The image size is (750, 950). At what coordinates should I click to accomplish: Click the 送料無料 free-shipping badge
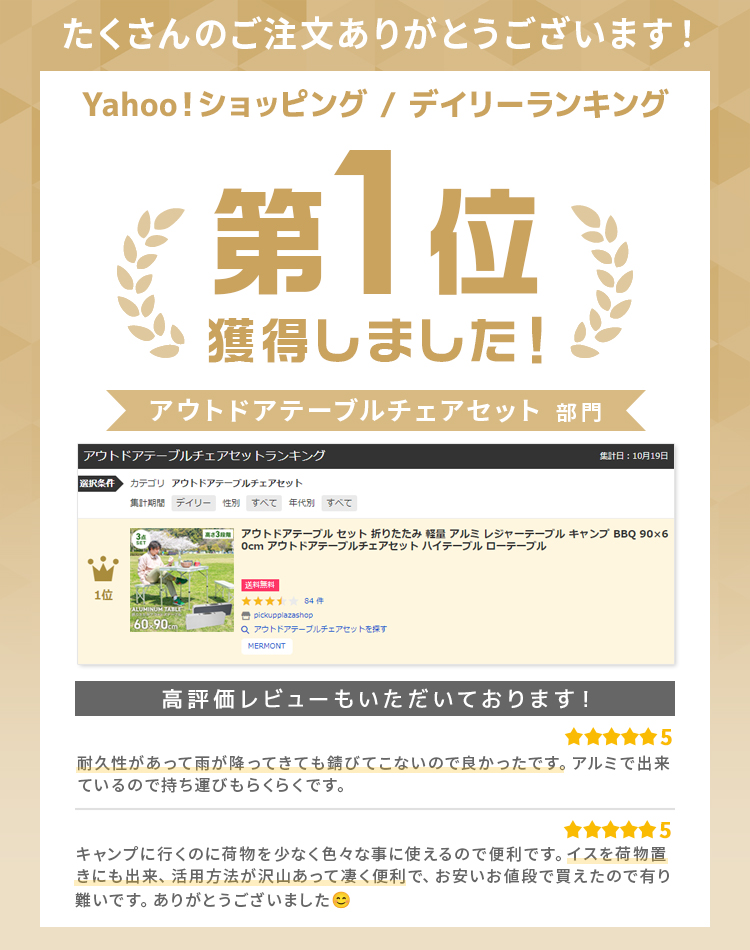(x=260, y=585)
